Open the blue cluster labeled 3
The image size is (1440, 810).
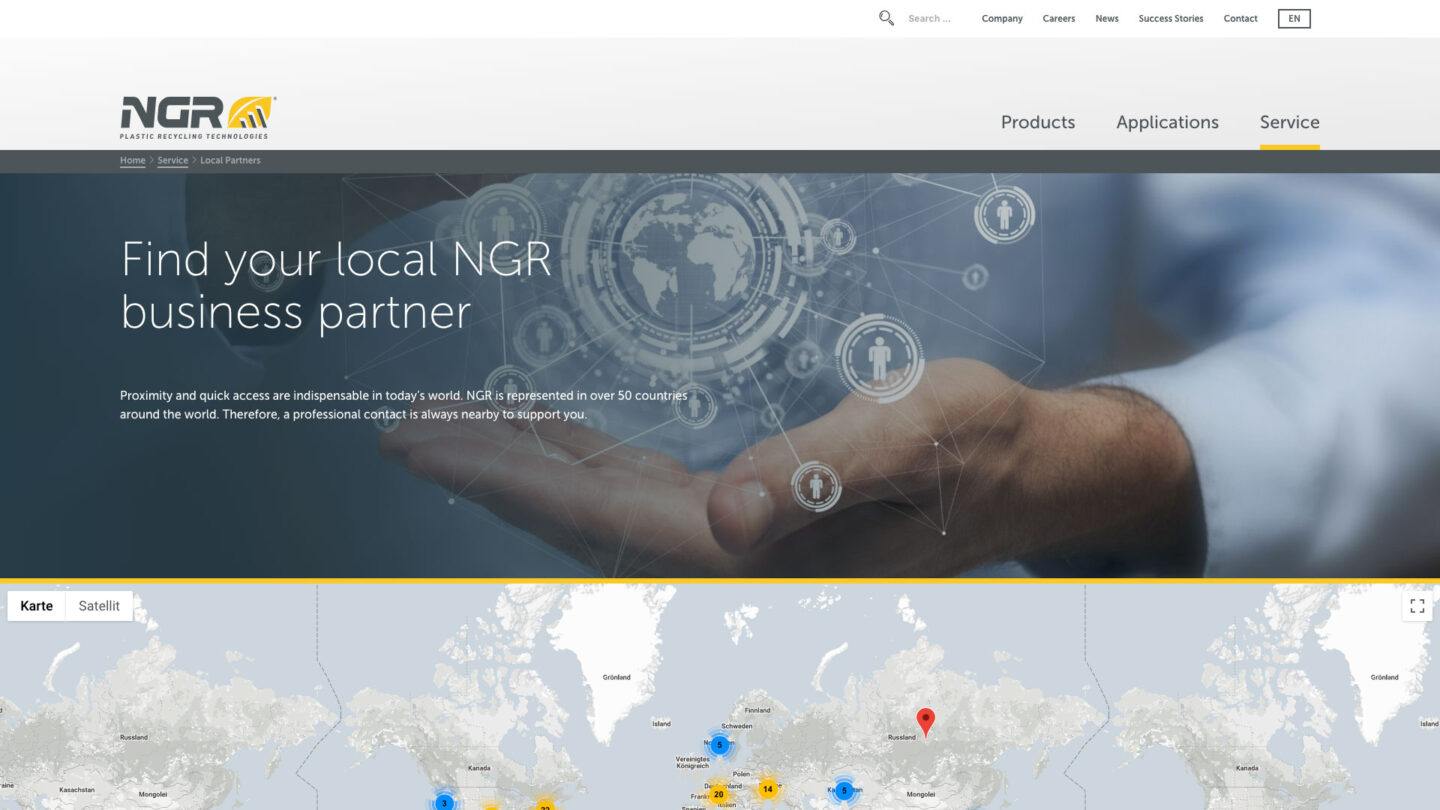pyautogui.click(x=444, y=802)
